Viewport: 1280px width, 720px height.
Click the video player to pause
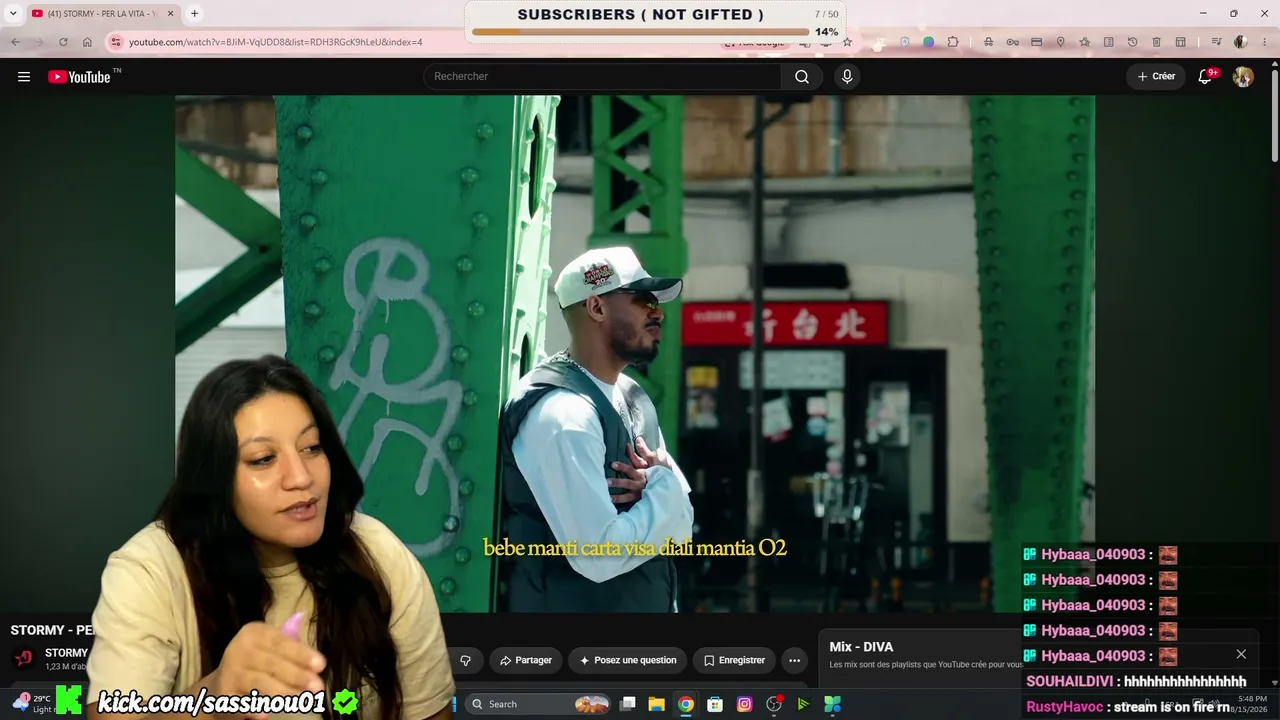coord(635,353)
